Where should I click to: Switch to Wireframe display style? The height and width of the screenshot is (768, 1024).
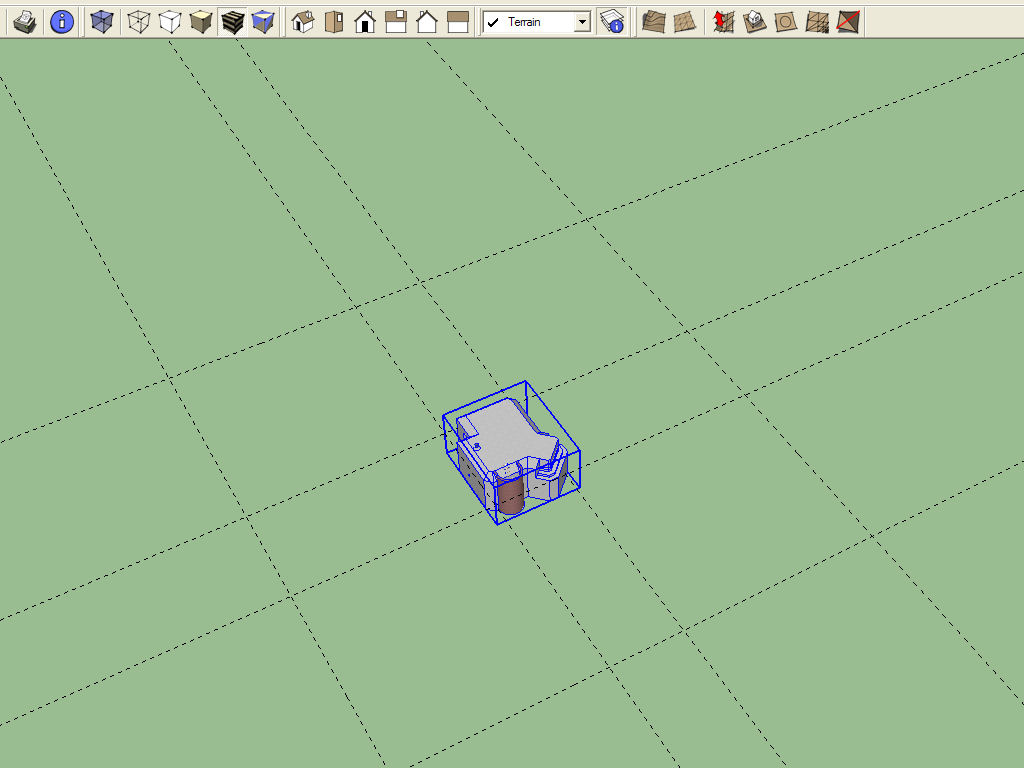(139, 22)
